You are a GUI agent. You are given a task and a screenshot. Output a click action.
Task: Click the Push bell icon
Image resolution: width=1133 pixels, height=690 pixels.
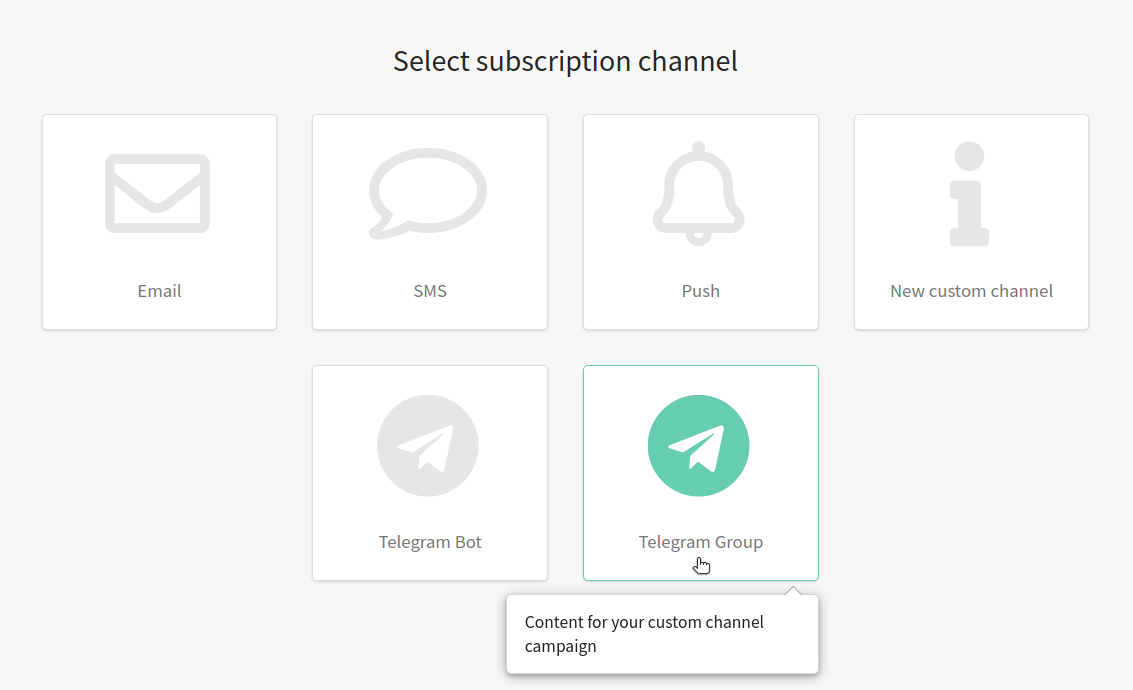coord(699,194)
